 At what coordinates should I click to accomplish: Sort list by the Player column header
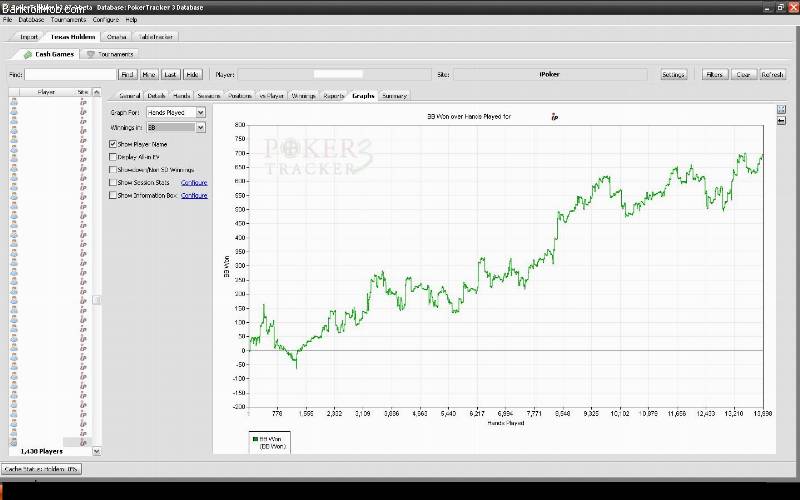coord(46,92)
